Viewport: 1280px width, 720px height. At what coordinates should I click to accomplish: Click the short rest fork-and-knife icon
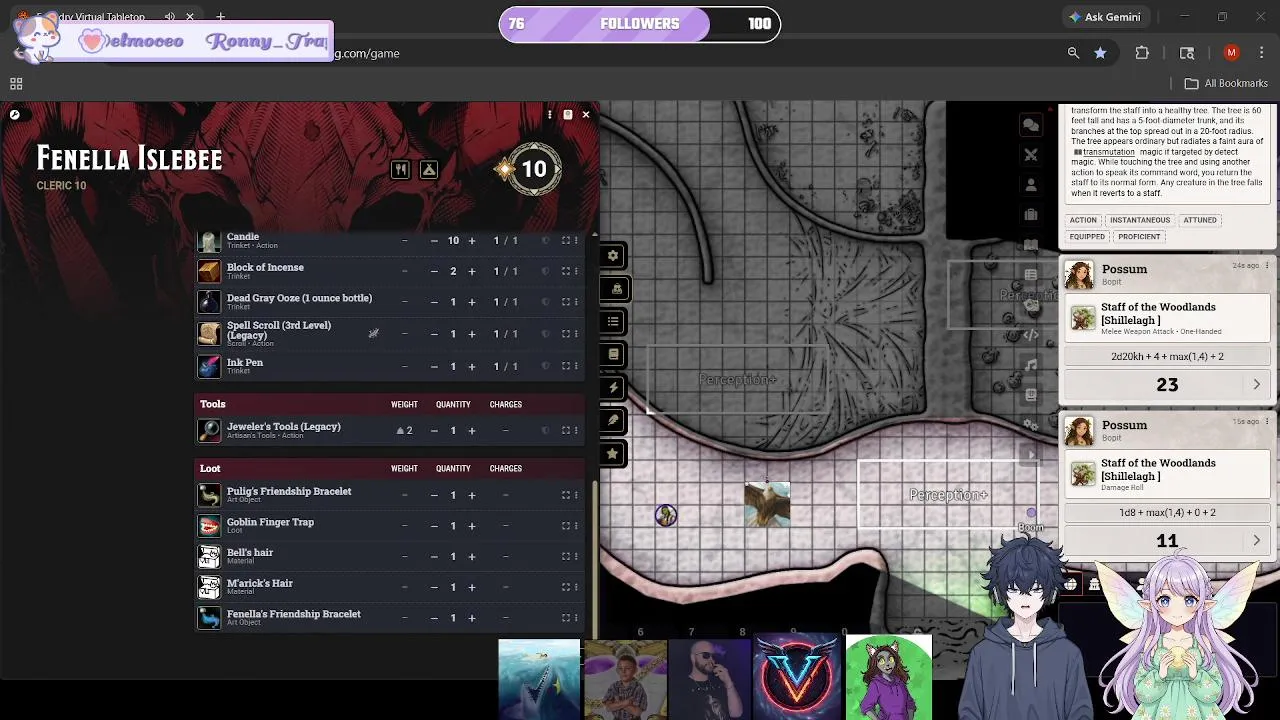[400, 170]
